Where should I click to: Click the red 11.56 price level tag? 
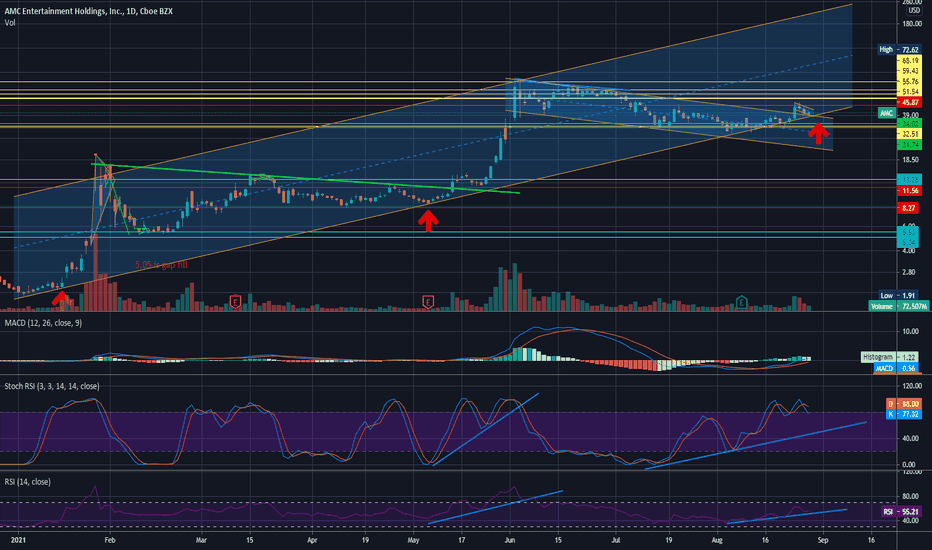910,191
